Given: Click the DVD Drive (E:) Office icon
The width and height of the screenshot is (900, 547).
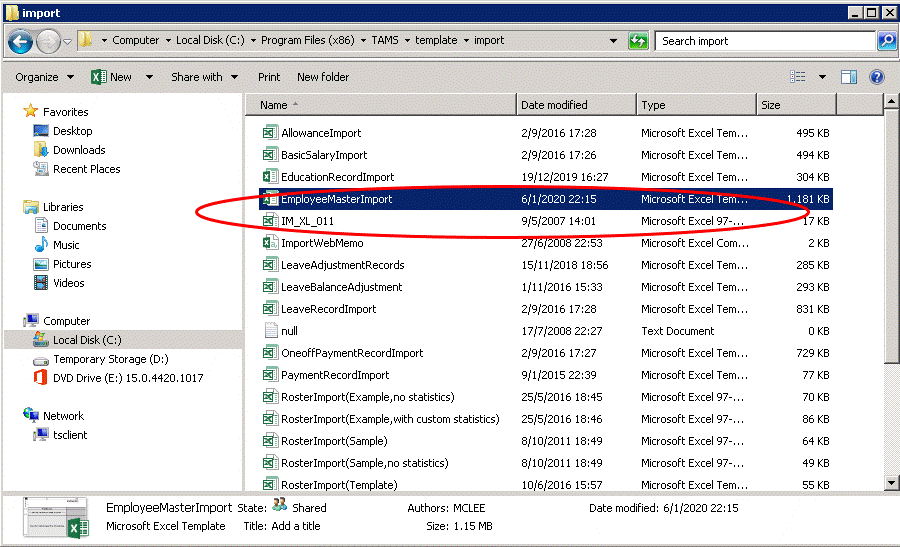Looking at the screenshot, I should click(41, 378).
